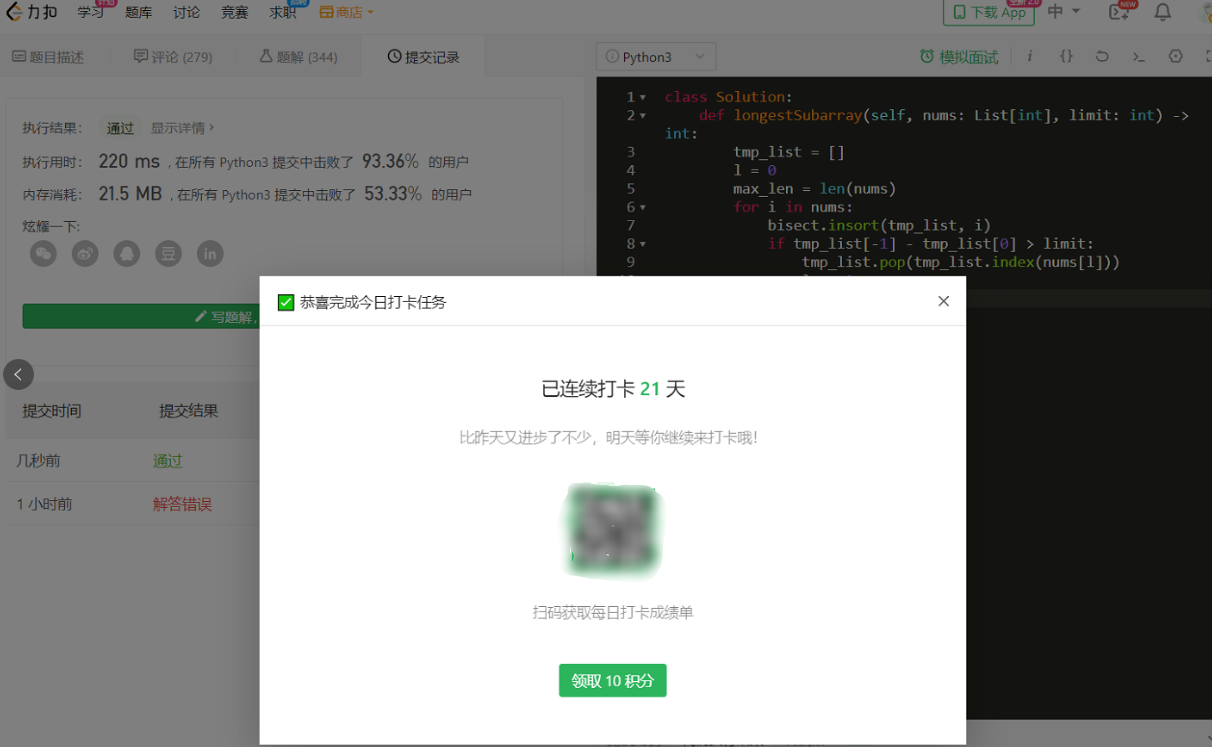The image size is (1212, 747).
Task: Click code line 'bisect.insort(tmp_list, i)'
Action: [879, 225]
